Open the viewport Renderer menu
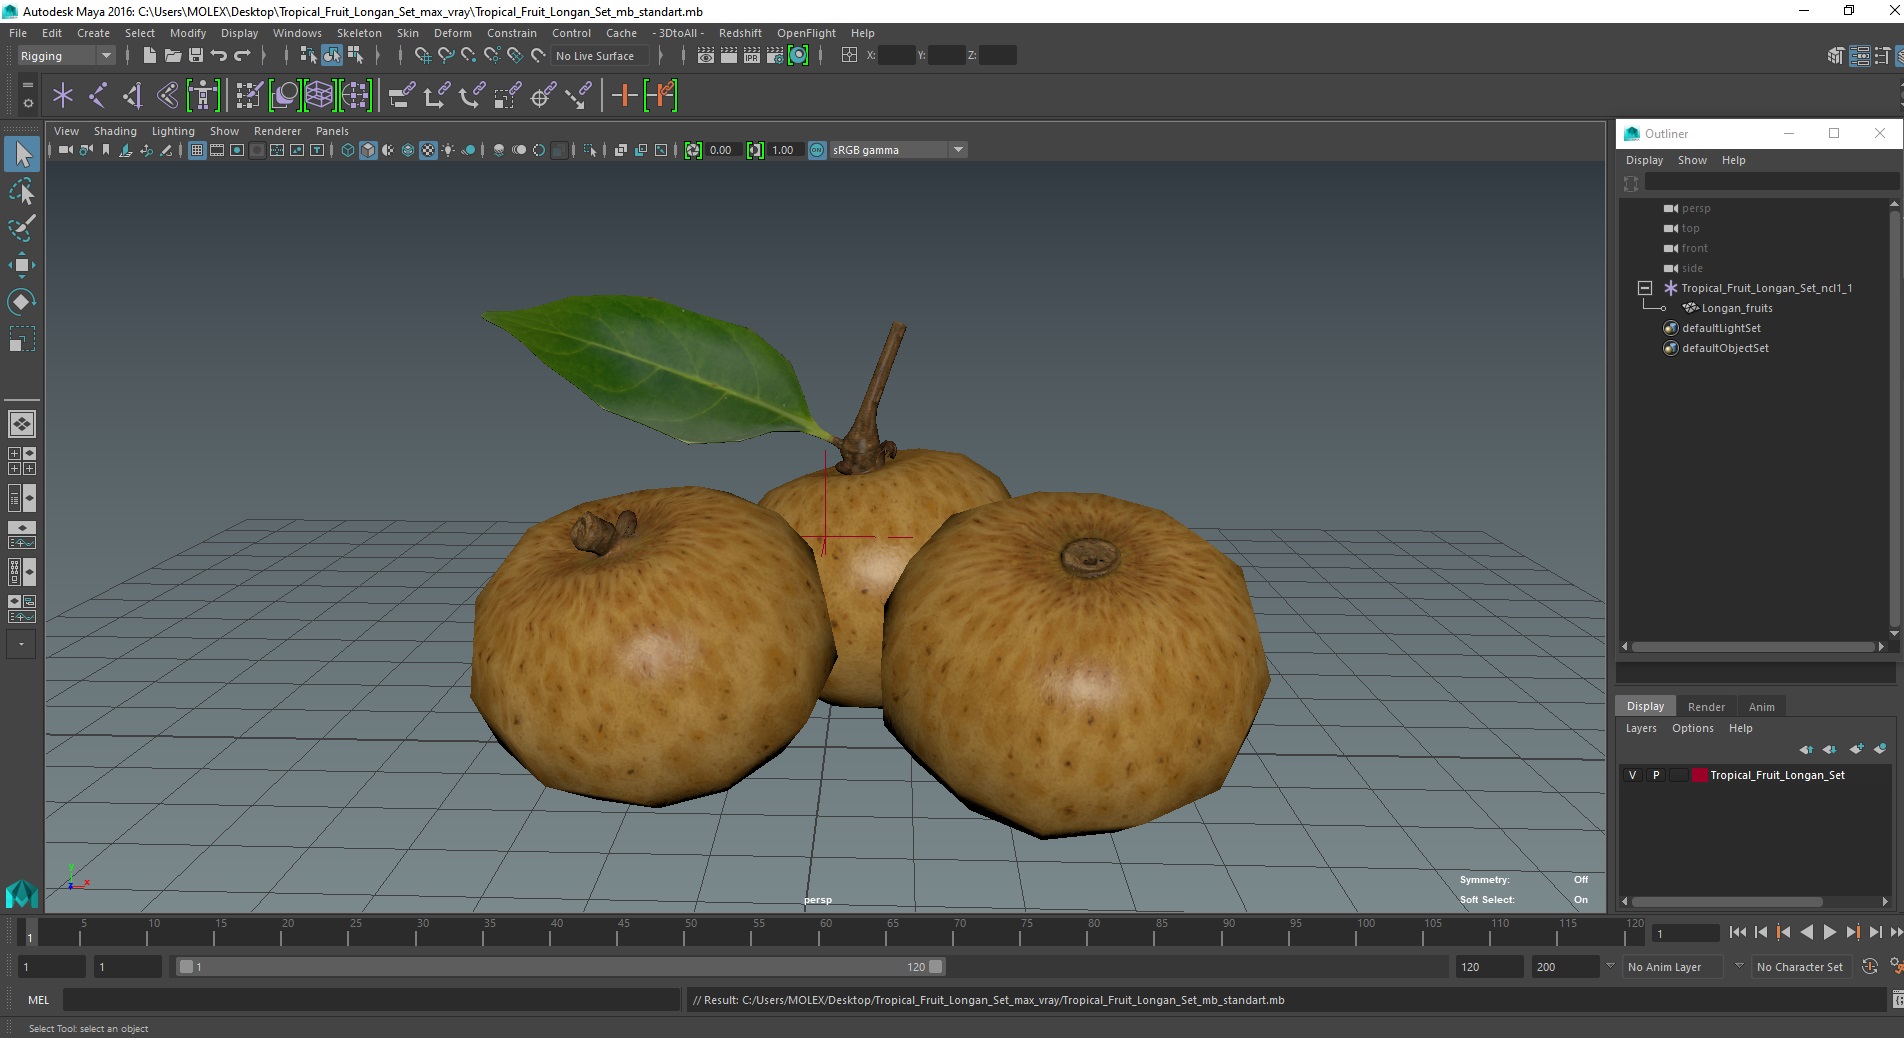The width and height of the screenshot is (1904, 1038). point(277,131)
